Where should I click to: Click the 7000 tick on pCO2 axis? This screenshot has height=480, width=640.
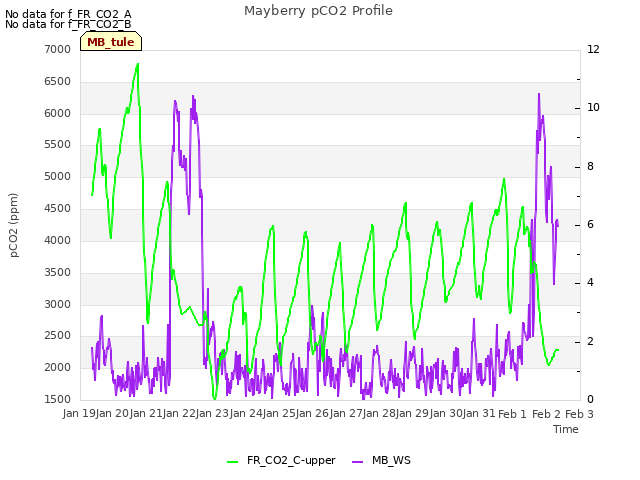point(58,49)
